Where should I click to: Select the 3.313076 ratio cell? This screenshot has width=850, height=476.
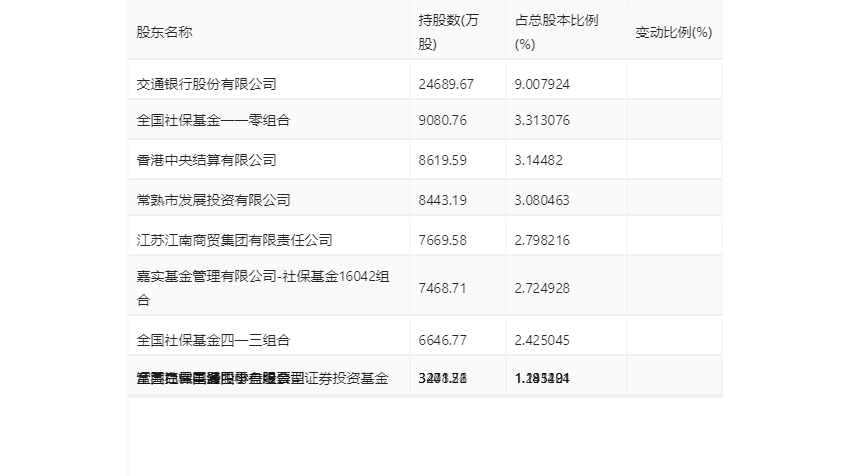tap(542, 120)
